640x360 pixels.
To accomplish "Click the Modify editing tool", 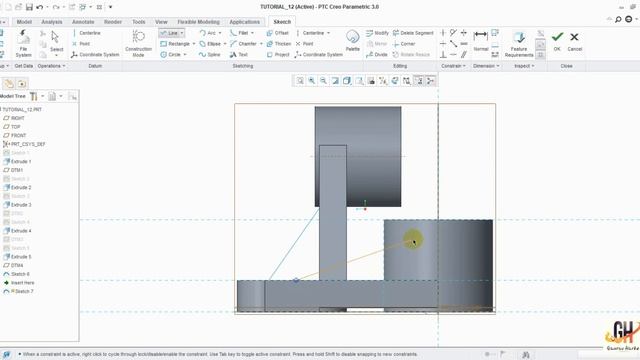I will coord(377,33).
